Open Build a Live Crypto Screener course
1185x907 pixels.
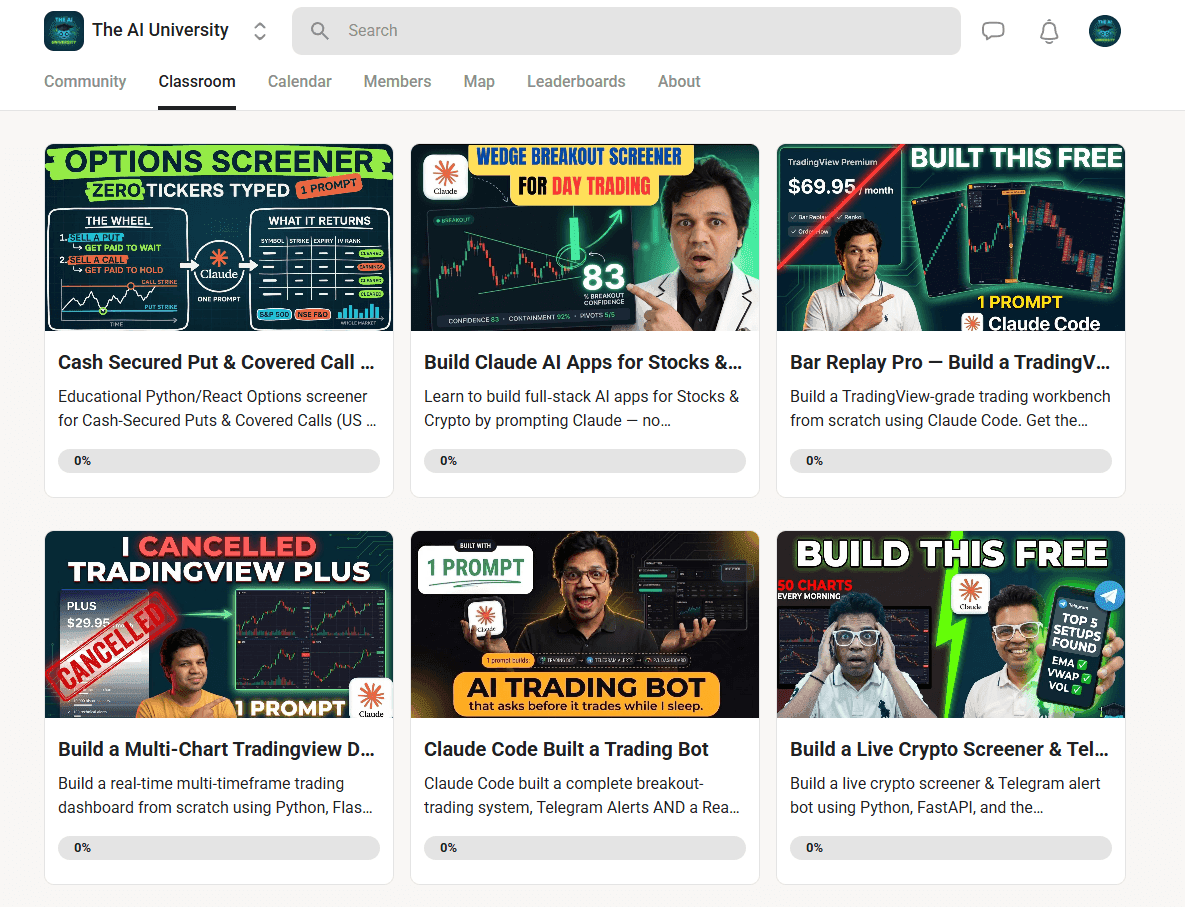(x=949, y=750)
